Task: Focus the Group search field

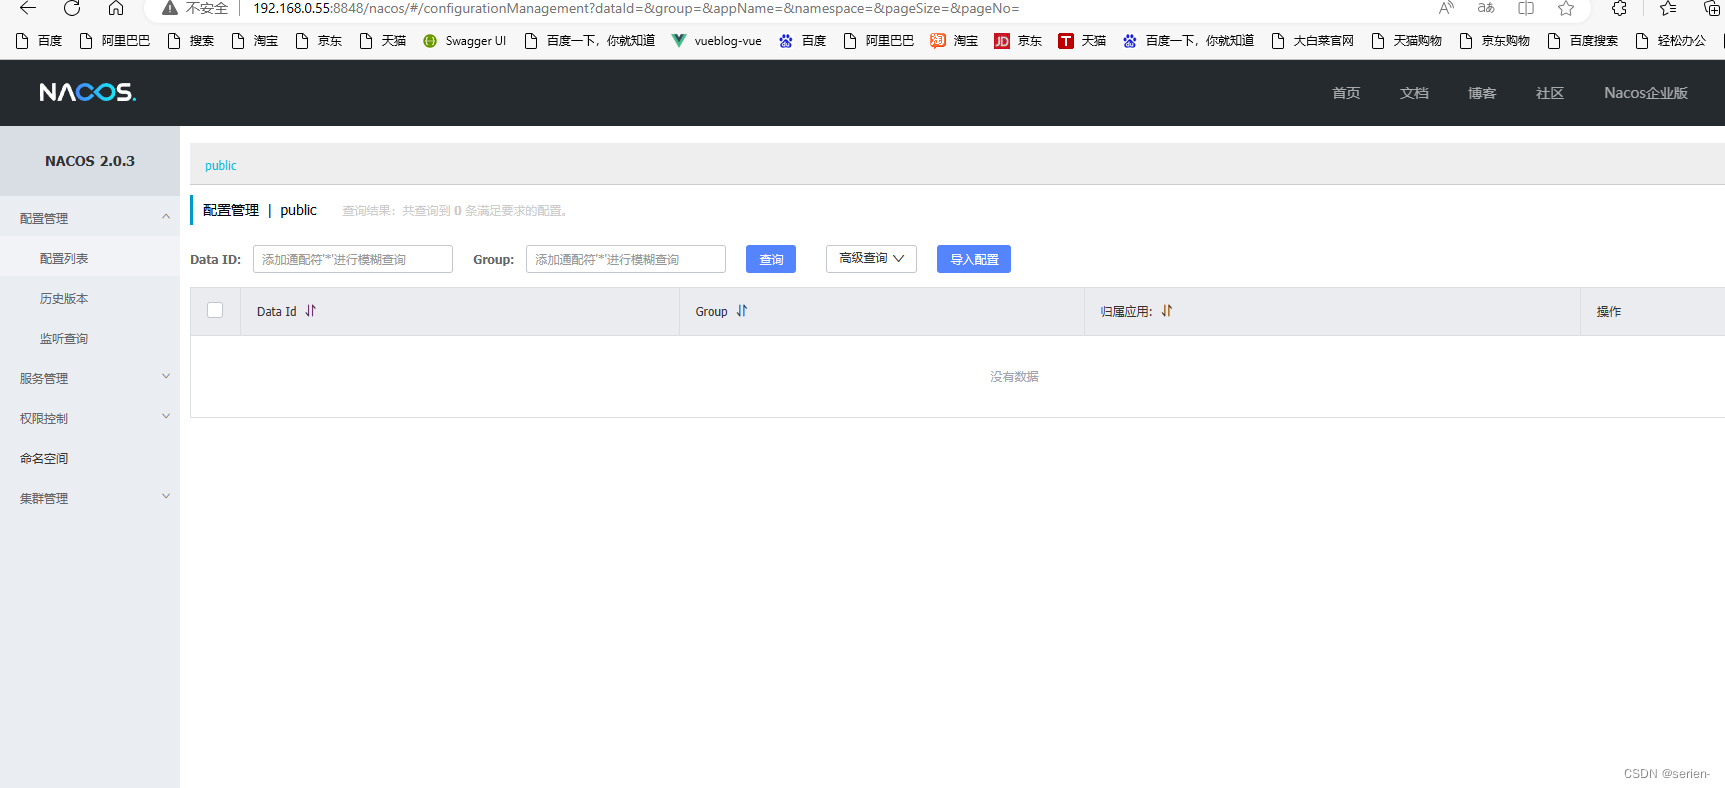Action: 626,259
